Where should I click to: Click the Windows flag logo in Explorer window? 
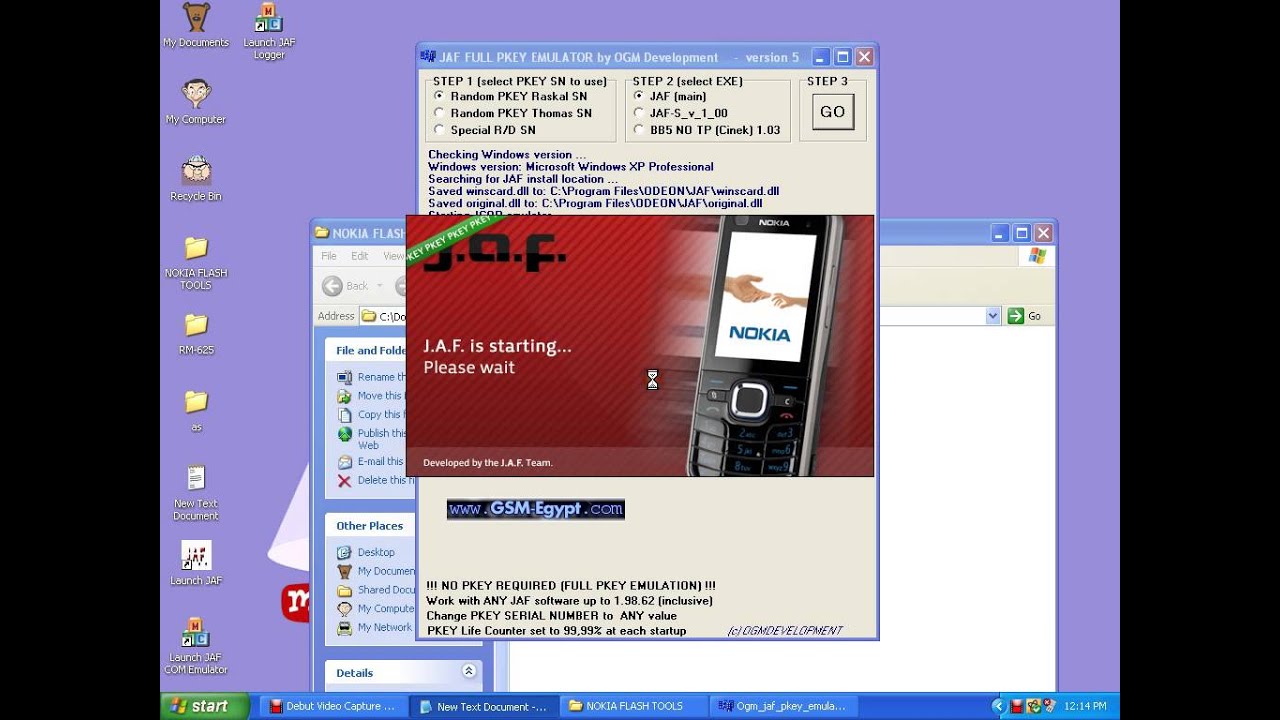(1037, 256)
